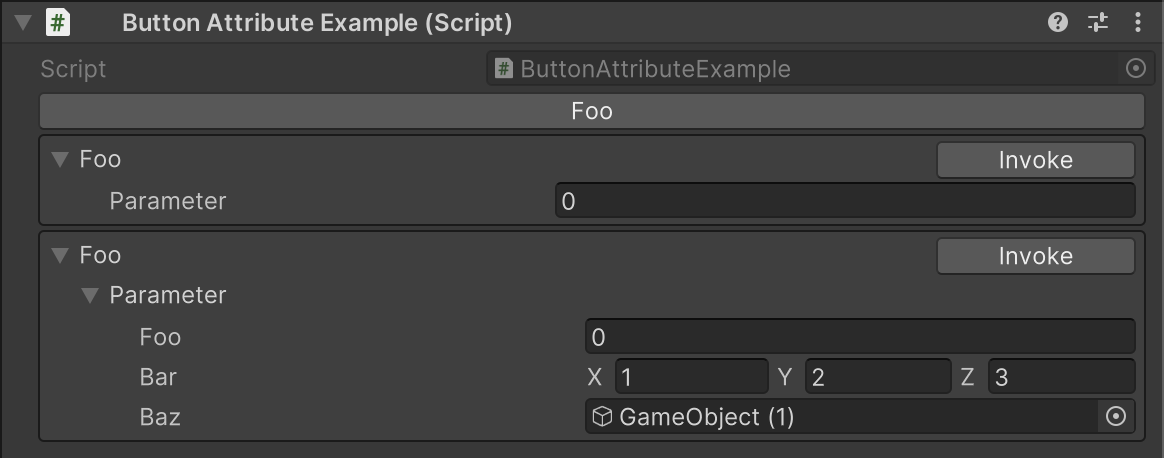Image resolution: width=1164 pixels, height=458 pixels.
Task: Open object picker for Baz field
Action: pos(1116,416)
